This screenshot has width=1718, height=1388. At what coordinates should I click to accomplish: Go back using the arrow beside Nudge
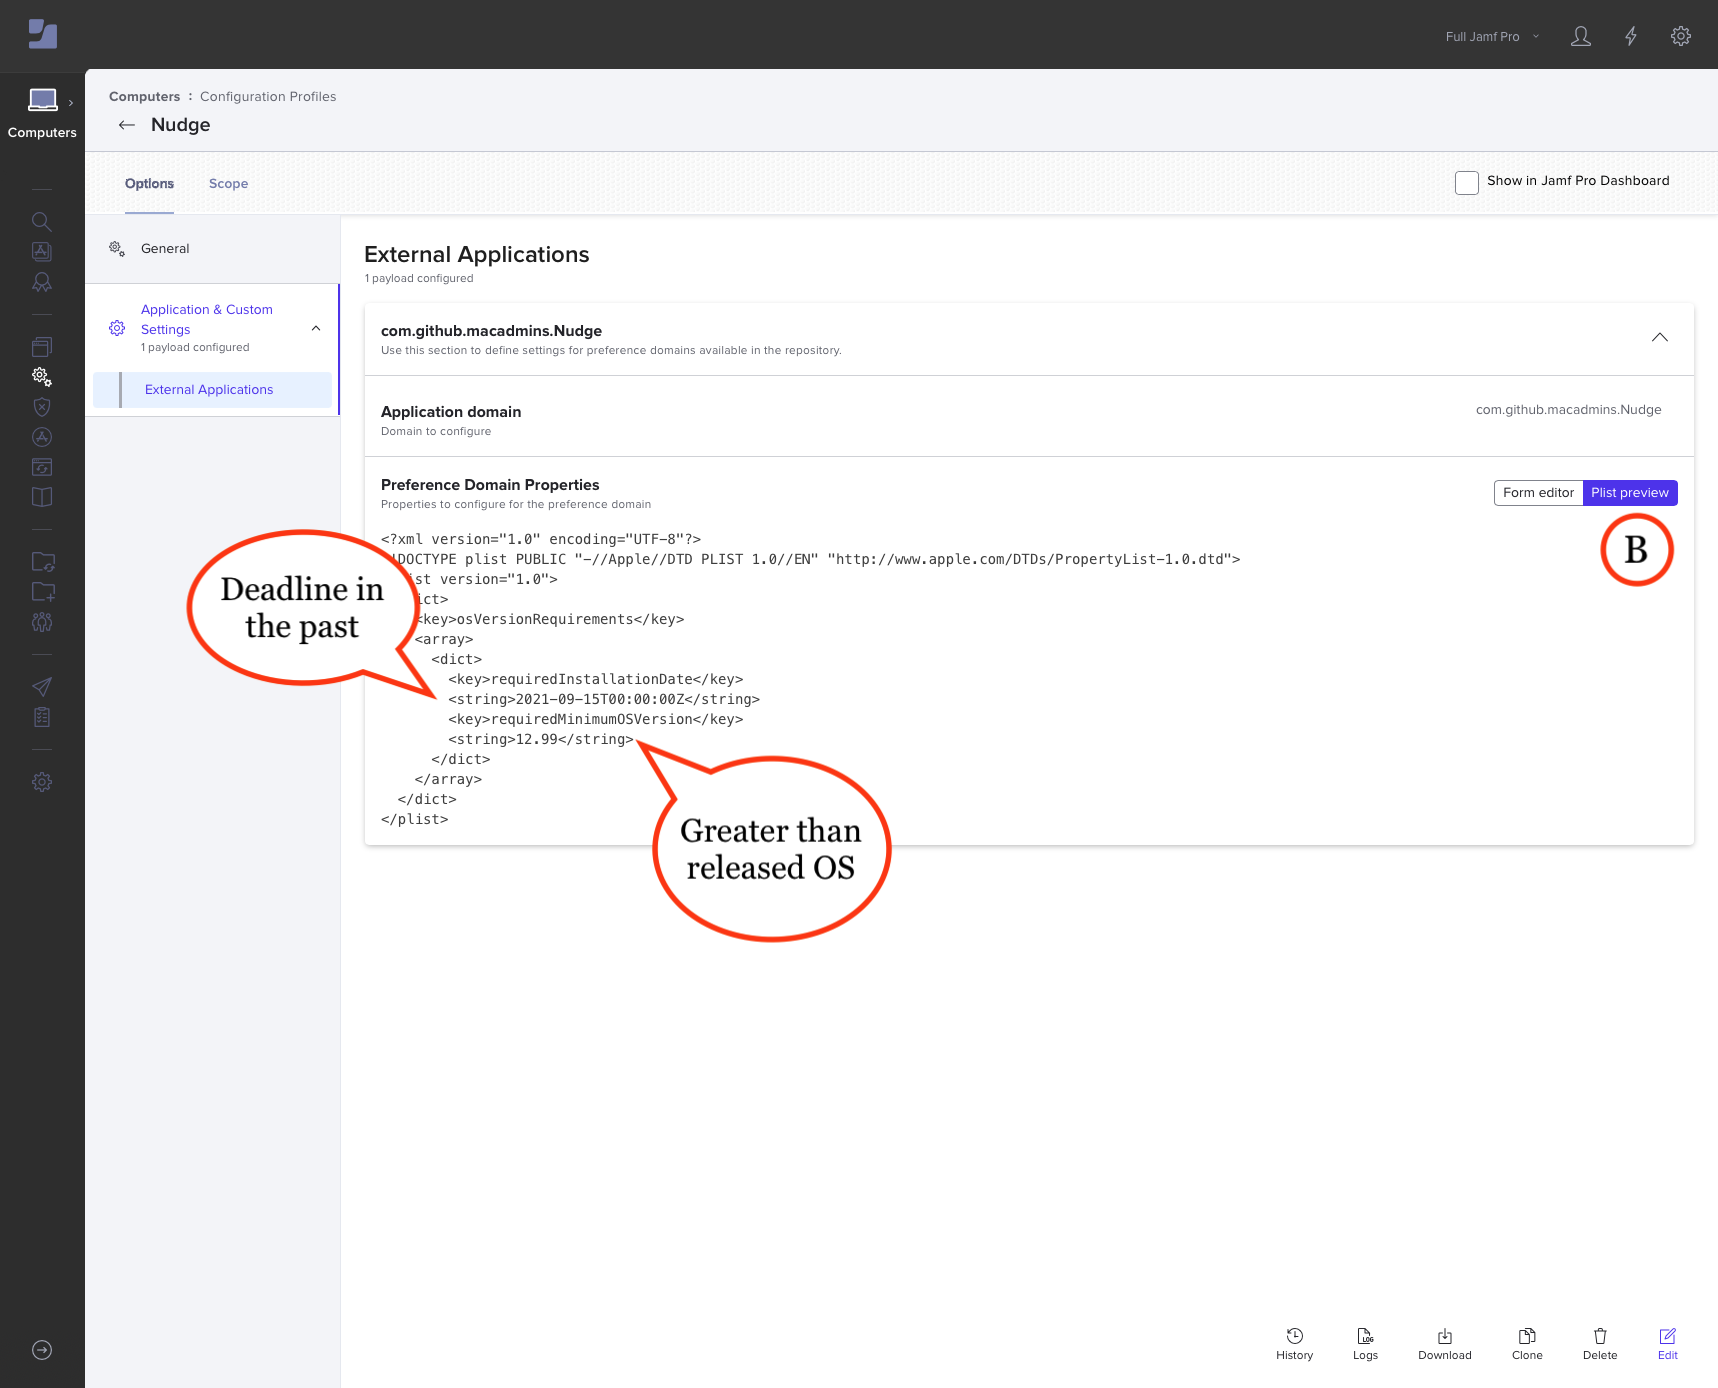coord(127,125)
